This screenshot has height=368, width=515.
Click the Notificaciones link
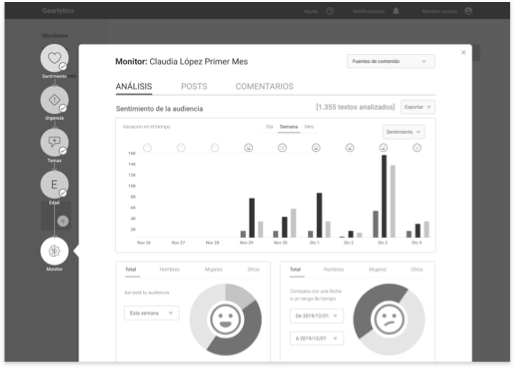pos(369,11)
